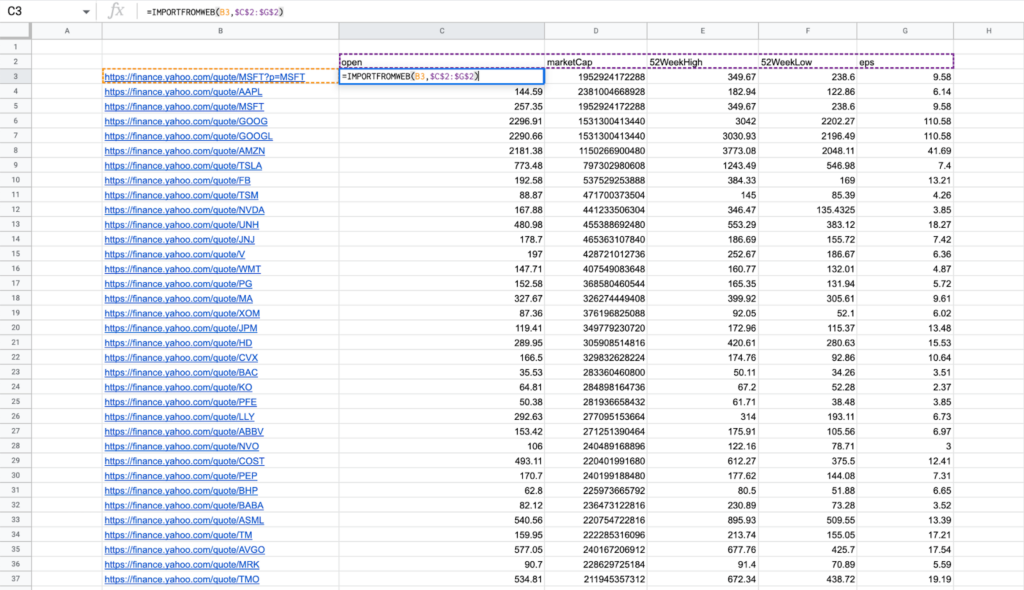Open the quote/WMT link
Screen dimensions: 1024x590
coord(182,269)
